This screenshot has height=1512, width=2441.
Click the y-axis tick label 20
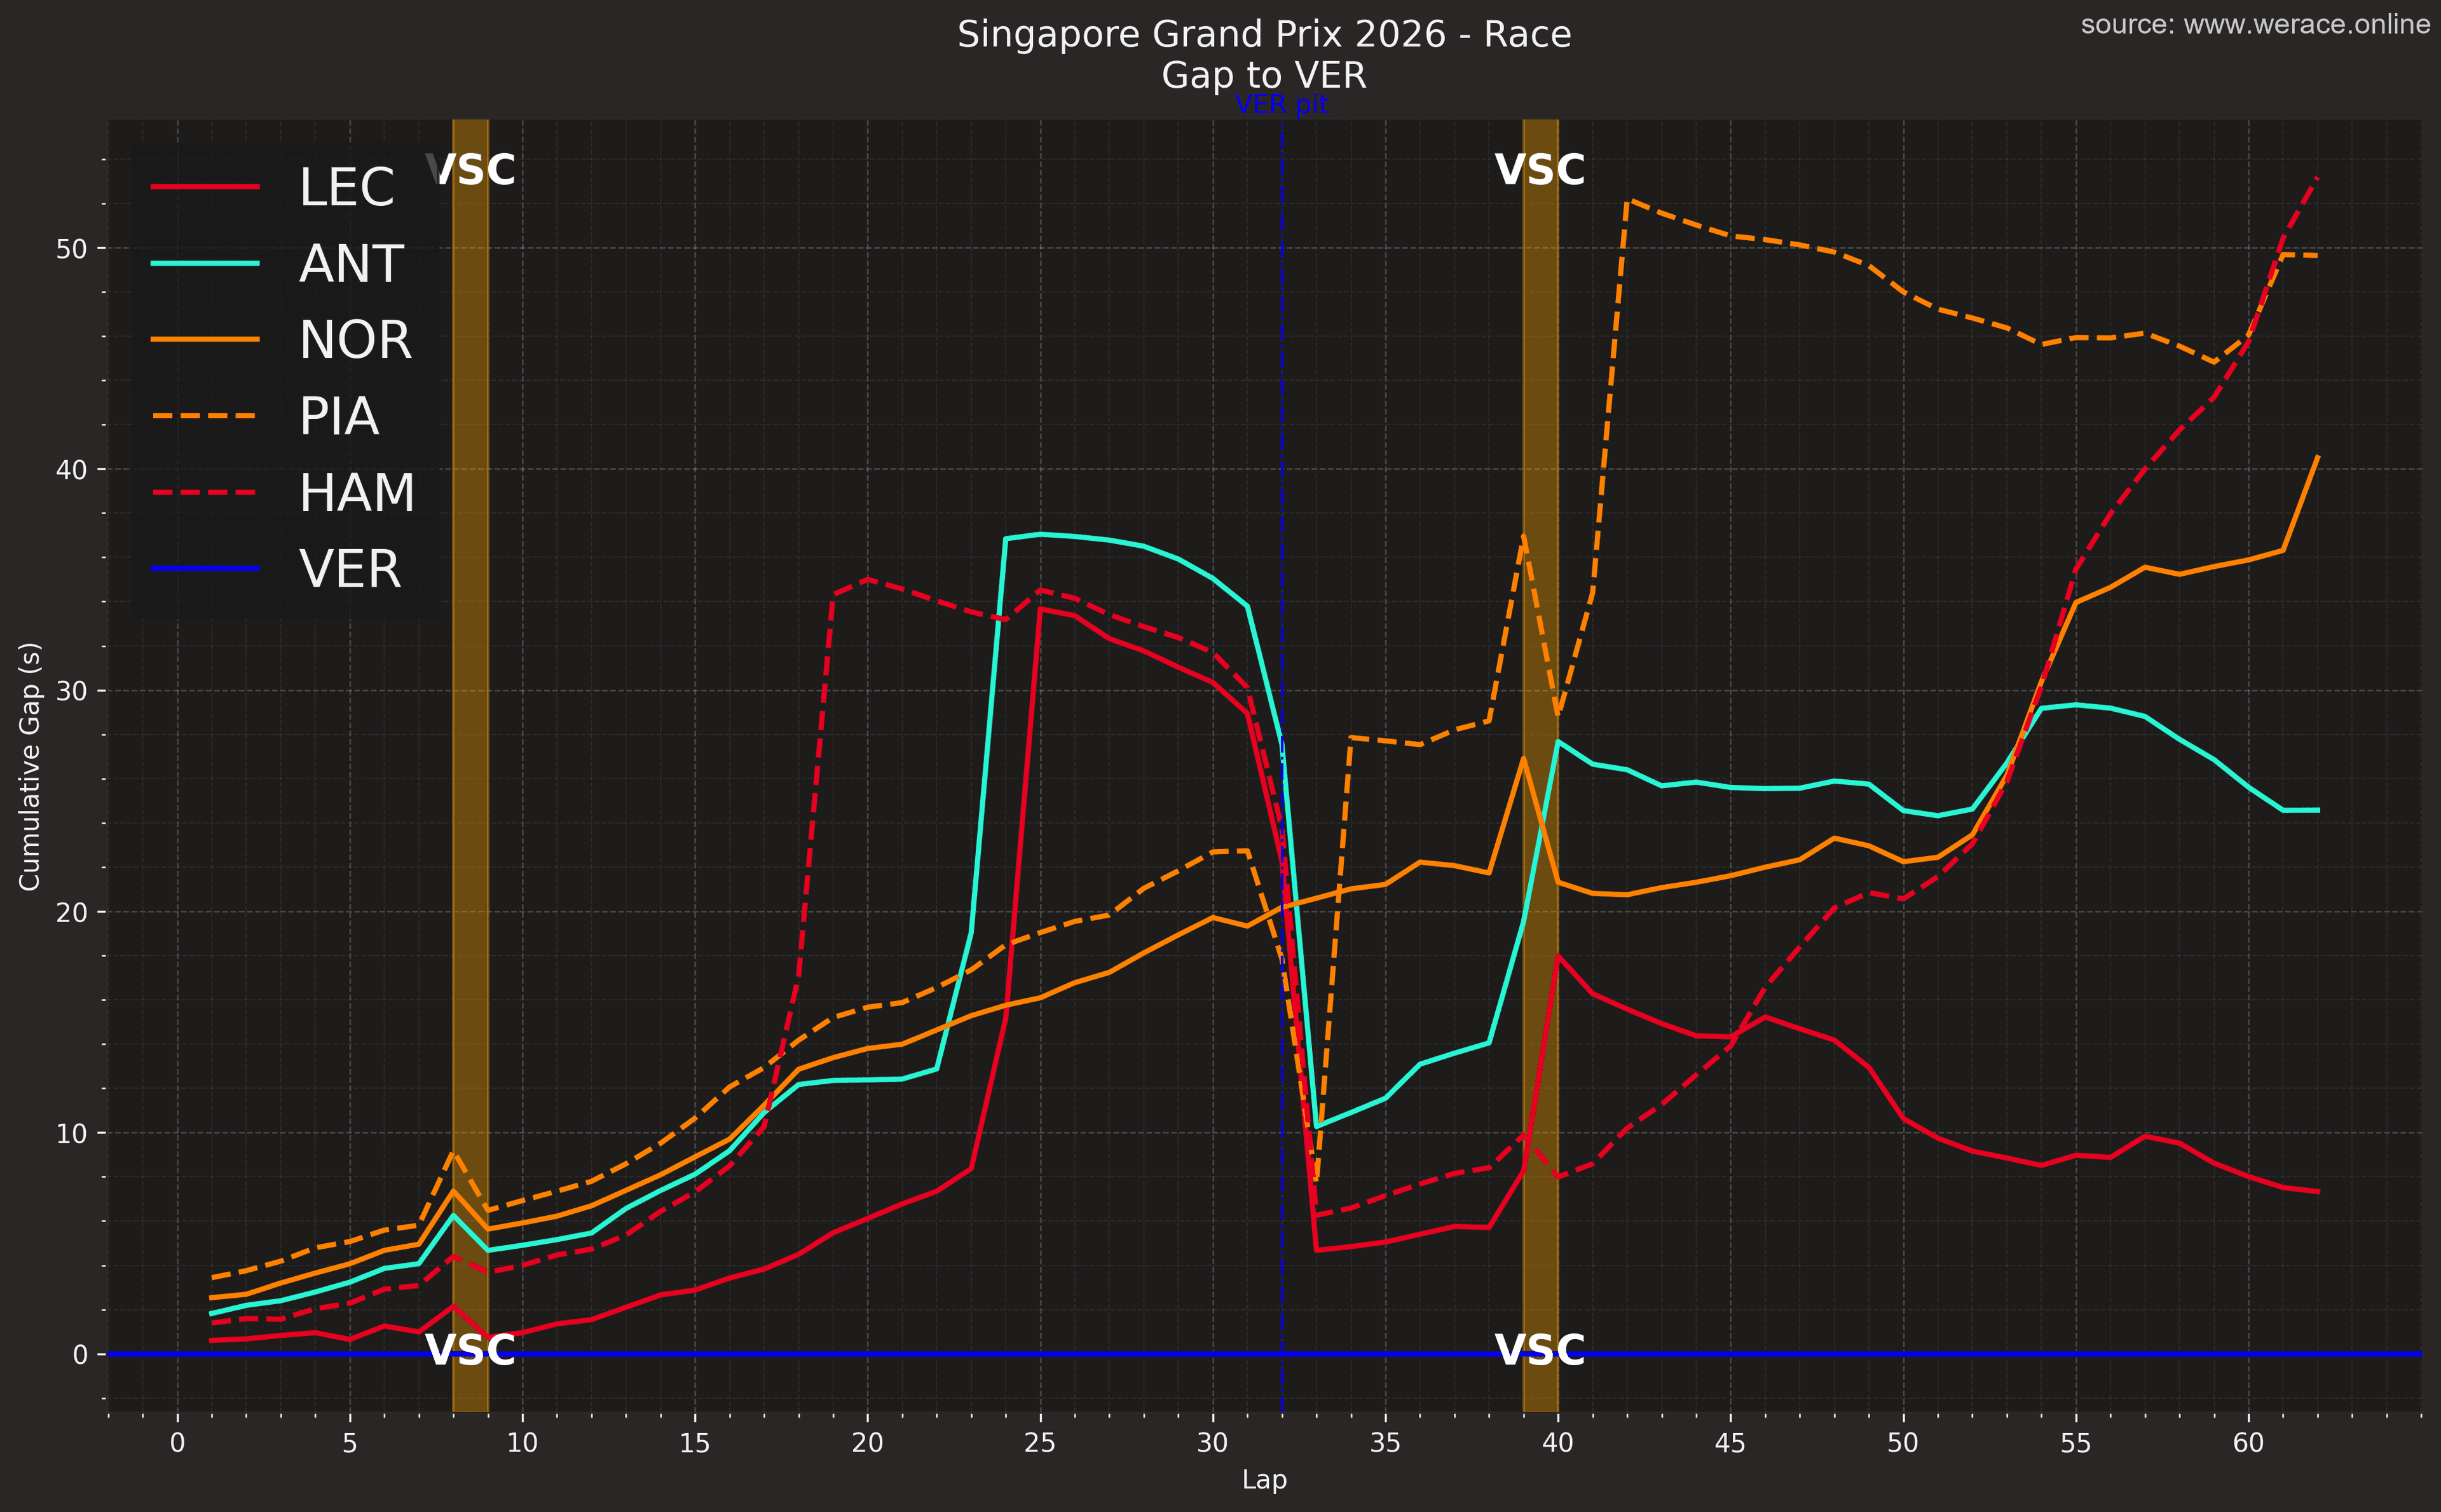pos(72,913)
